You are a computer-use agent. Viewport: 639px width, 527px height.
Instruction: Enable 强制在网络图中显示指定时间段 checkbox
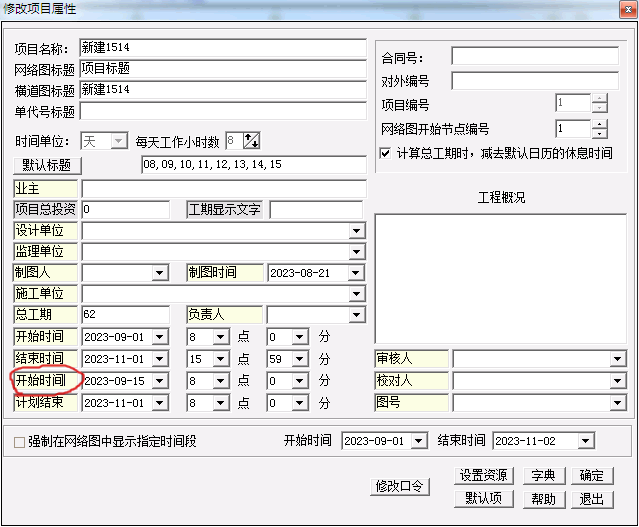[19, 442]
